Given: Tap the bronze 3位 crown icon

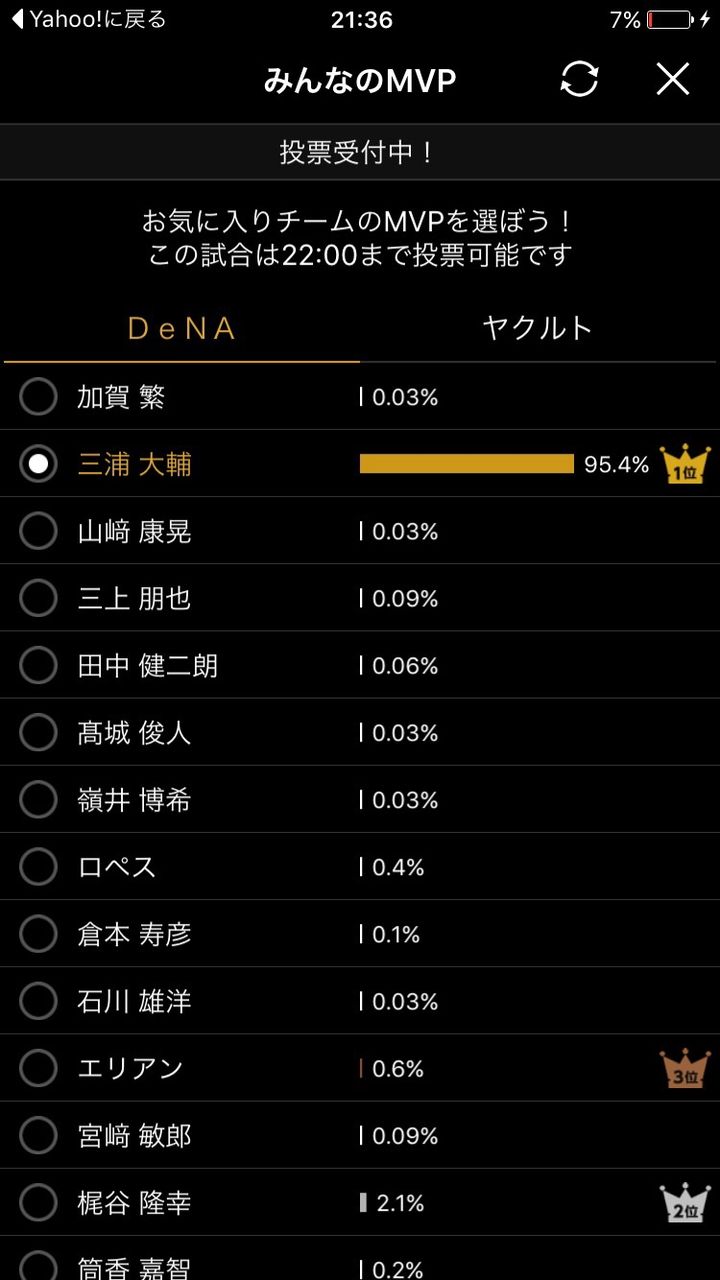Looking at the screenshot, I should point(685,1068).
